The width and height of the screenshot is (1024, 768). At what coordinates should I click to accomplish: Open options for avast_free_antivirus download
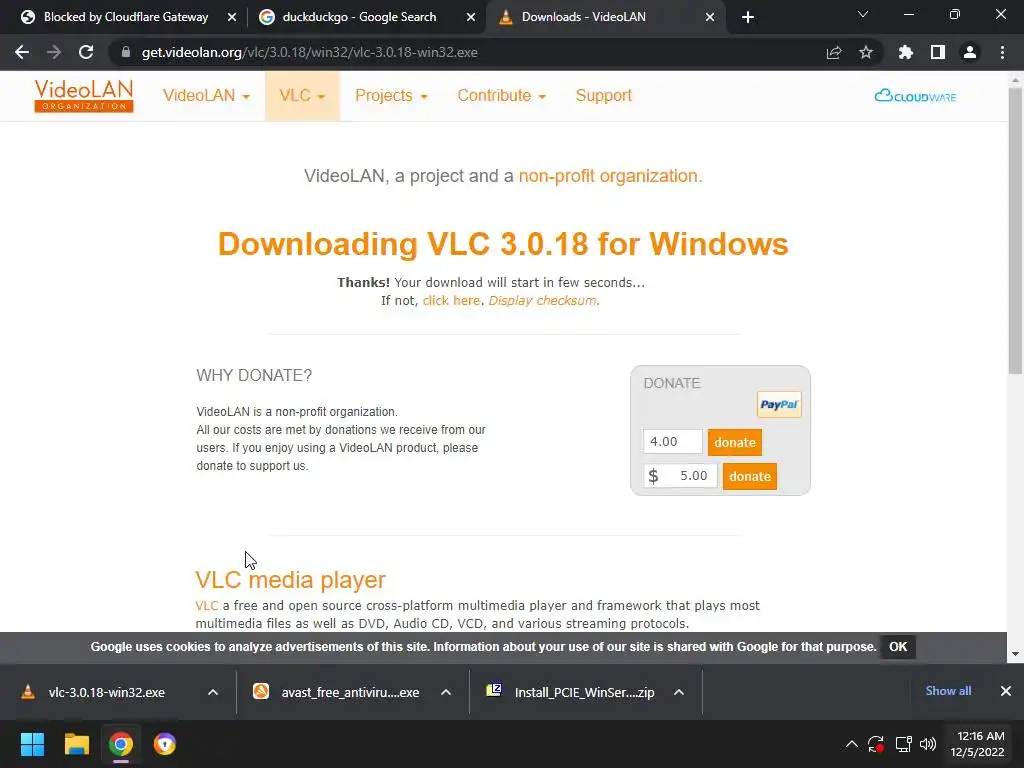click(x=446, y=692)
